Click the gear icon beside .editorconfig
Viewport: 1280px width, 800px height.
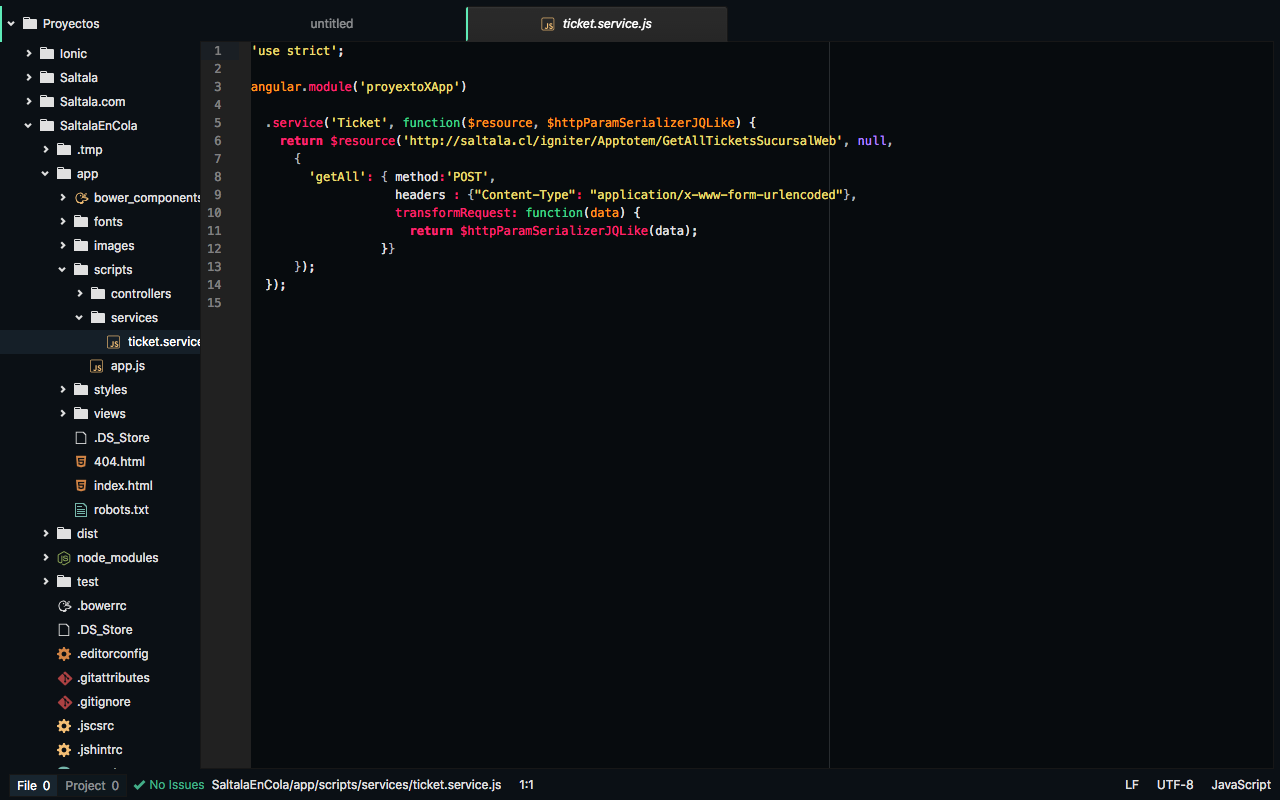64,653
